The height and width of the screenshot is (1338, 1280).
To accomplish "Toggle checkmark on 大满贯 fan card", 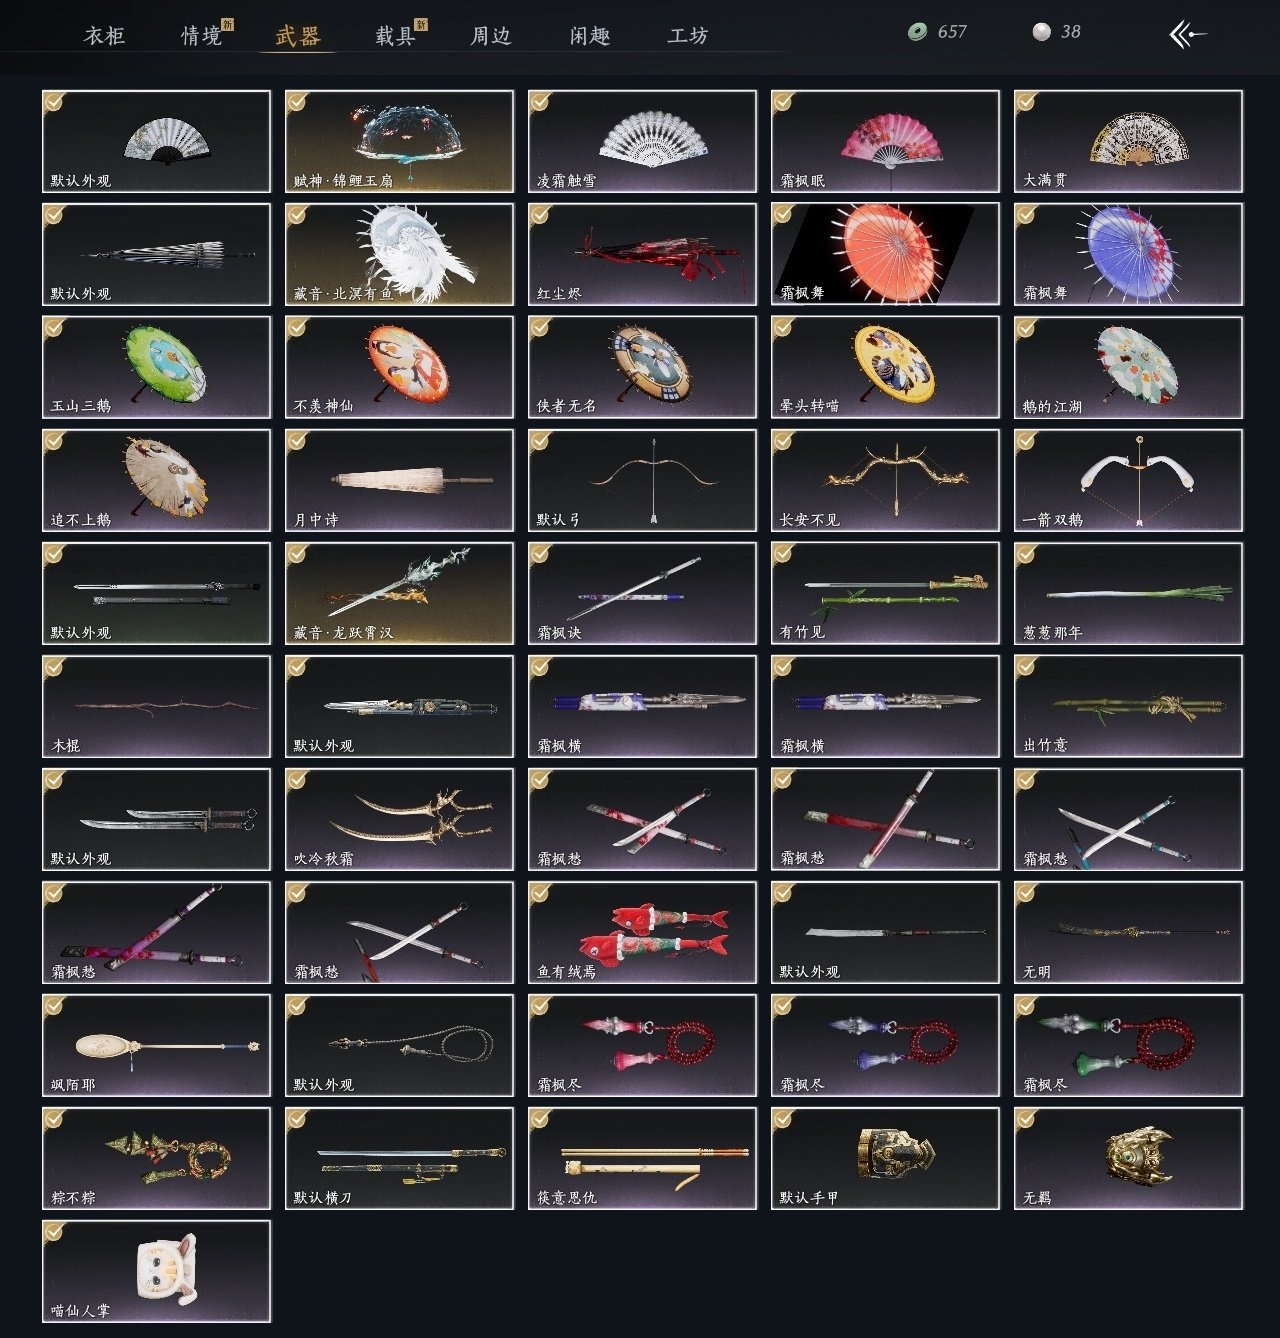I will tap(1026, 101).
